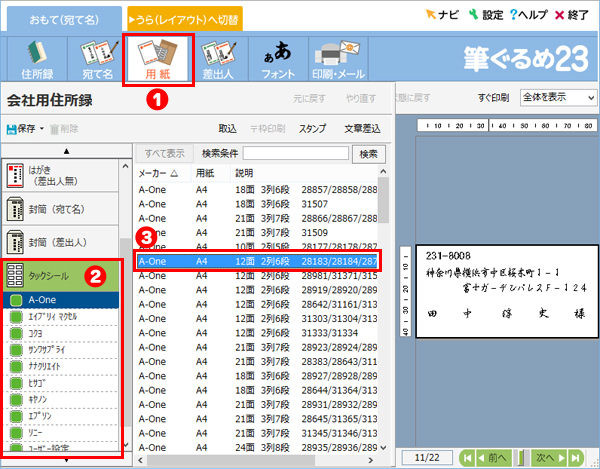The width and height of the screenshot is (600, 469).
Task: Open the フォント font toolbar icon
Action: click(278, 59)
